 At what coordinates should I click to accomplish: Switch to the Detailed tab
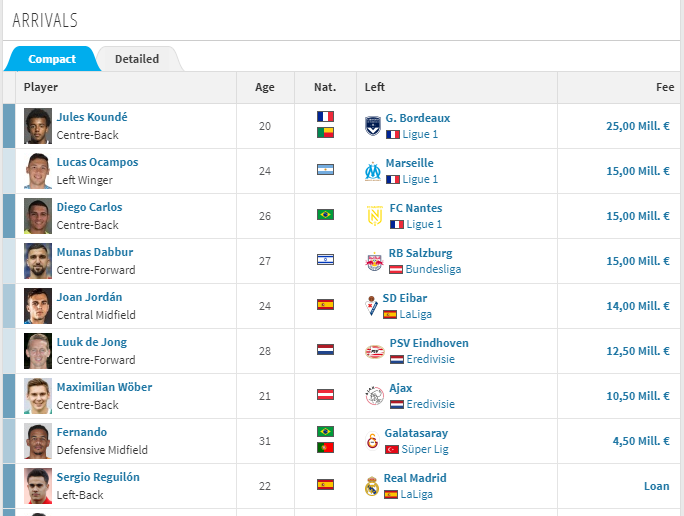click(x=137, y=59)
